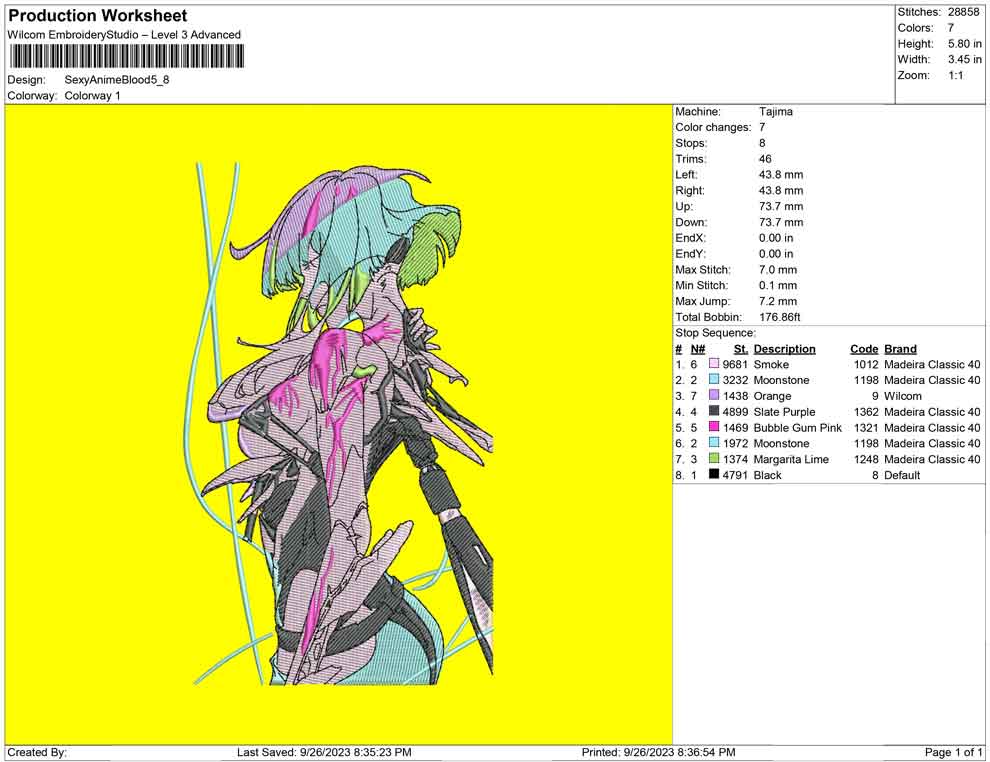This screenshot has width=990, height=762.
Task: Select the design name "SexyAnimeBlood5_8"
Action: (117, 80)
